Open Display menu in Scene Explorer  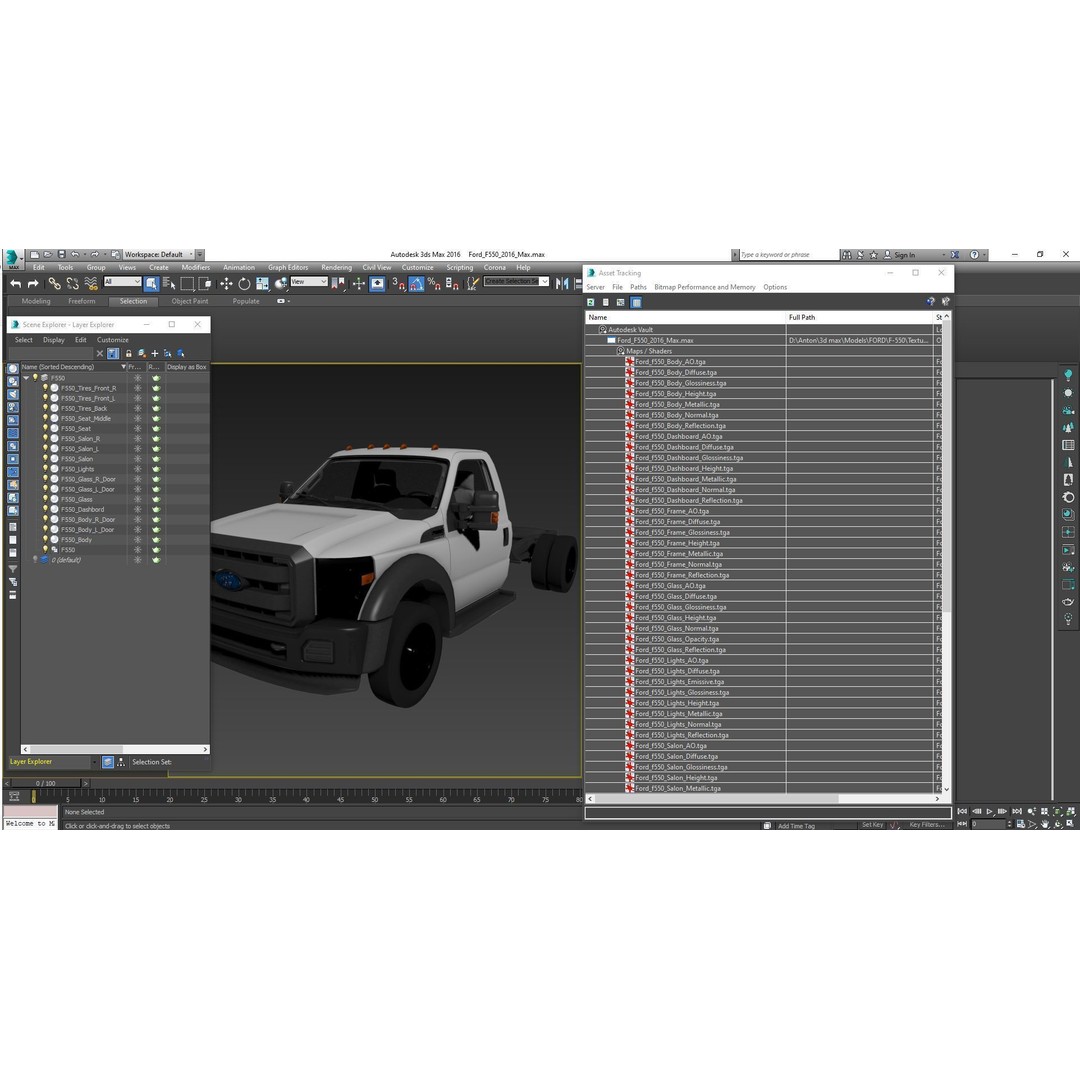(54, 340)
